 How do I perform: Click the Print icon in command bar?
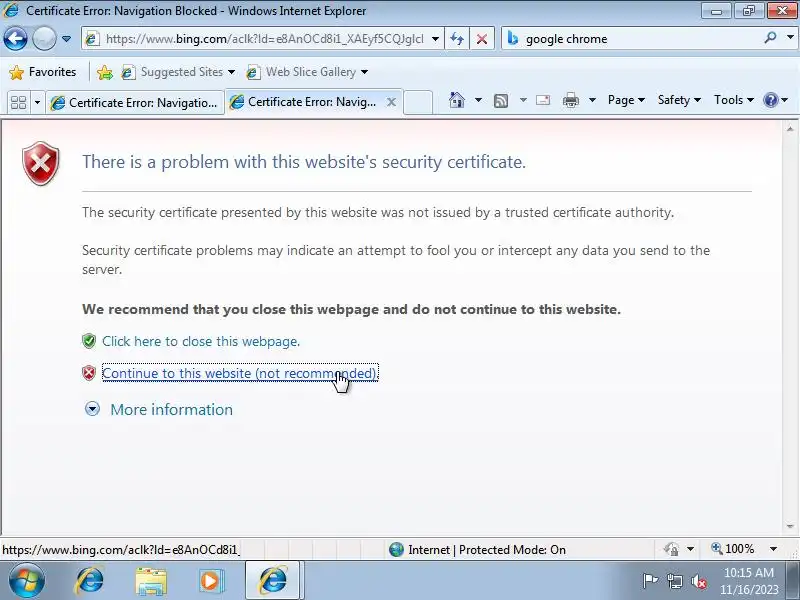(570, 101)
